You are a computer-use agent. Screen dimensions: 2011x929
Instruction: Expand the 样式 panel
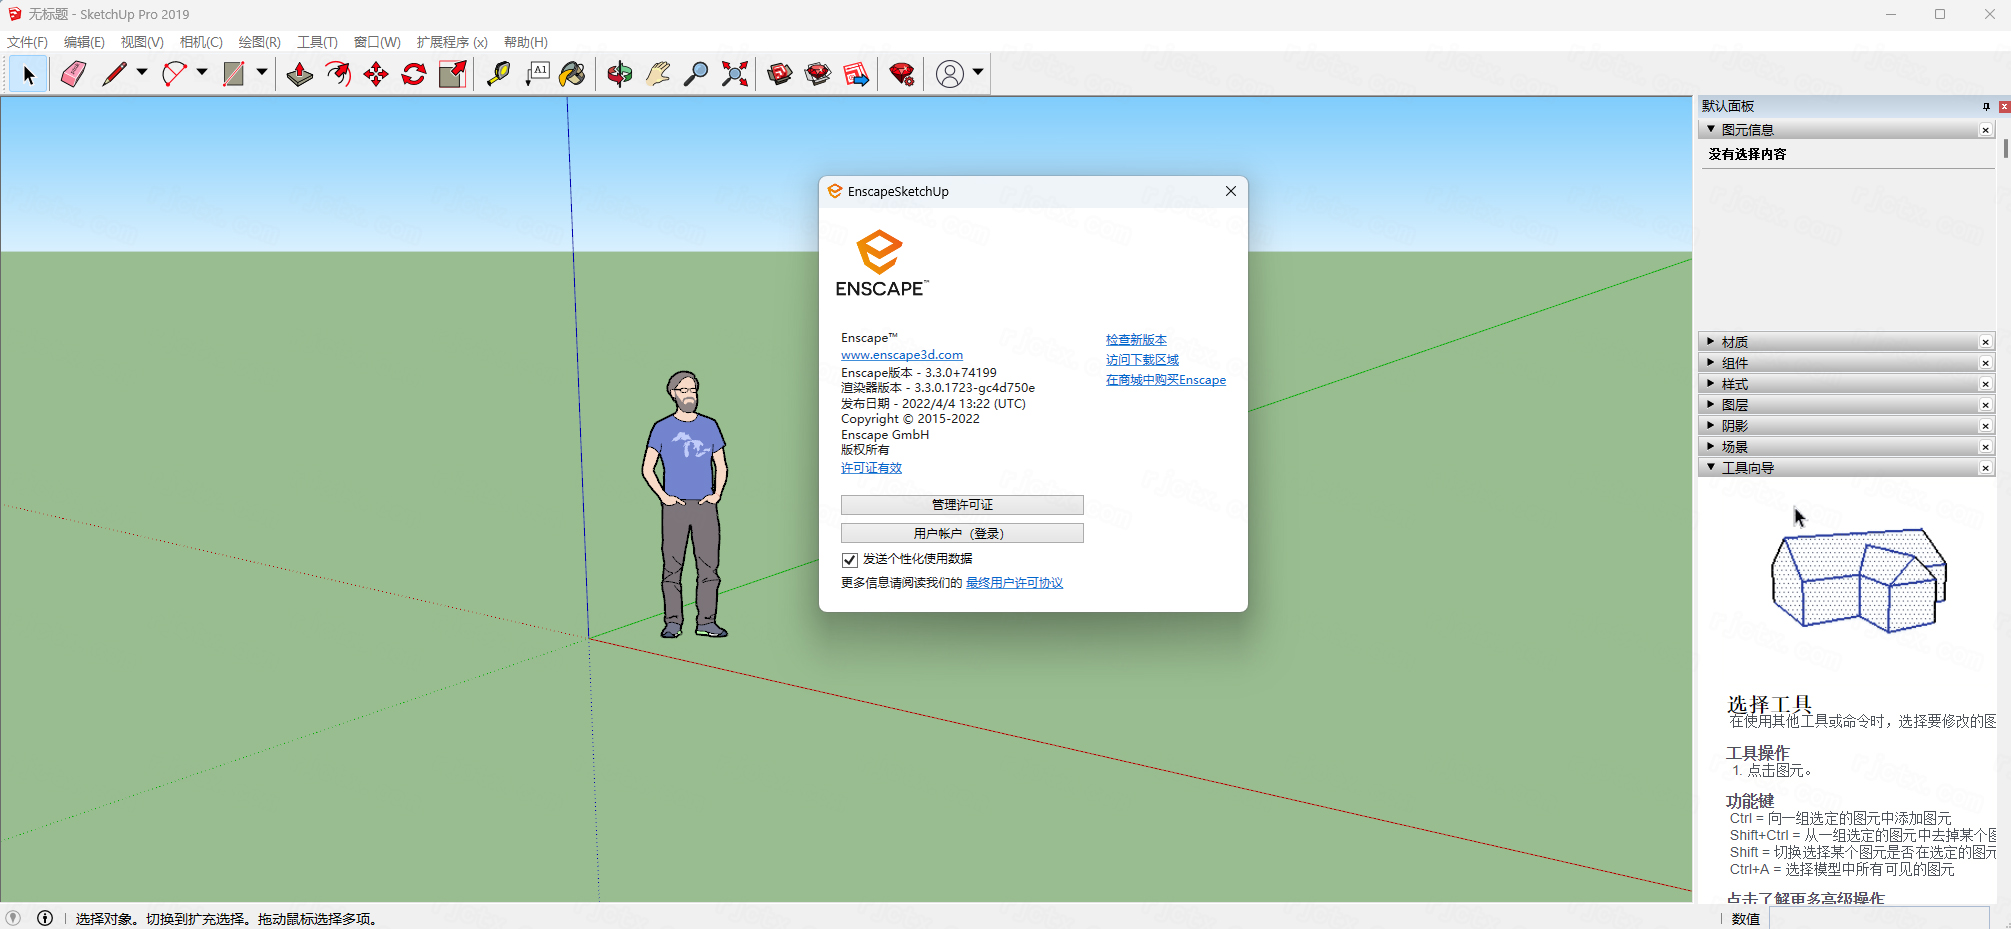[x=1711, y=384]
